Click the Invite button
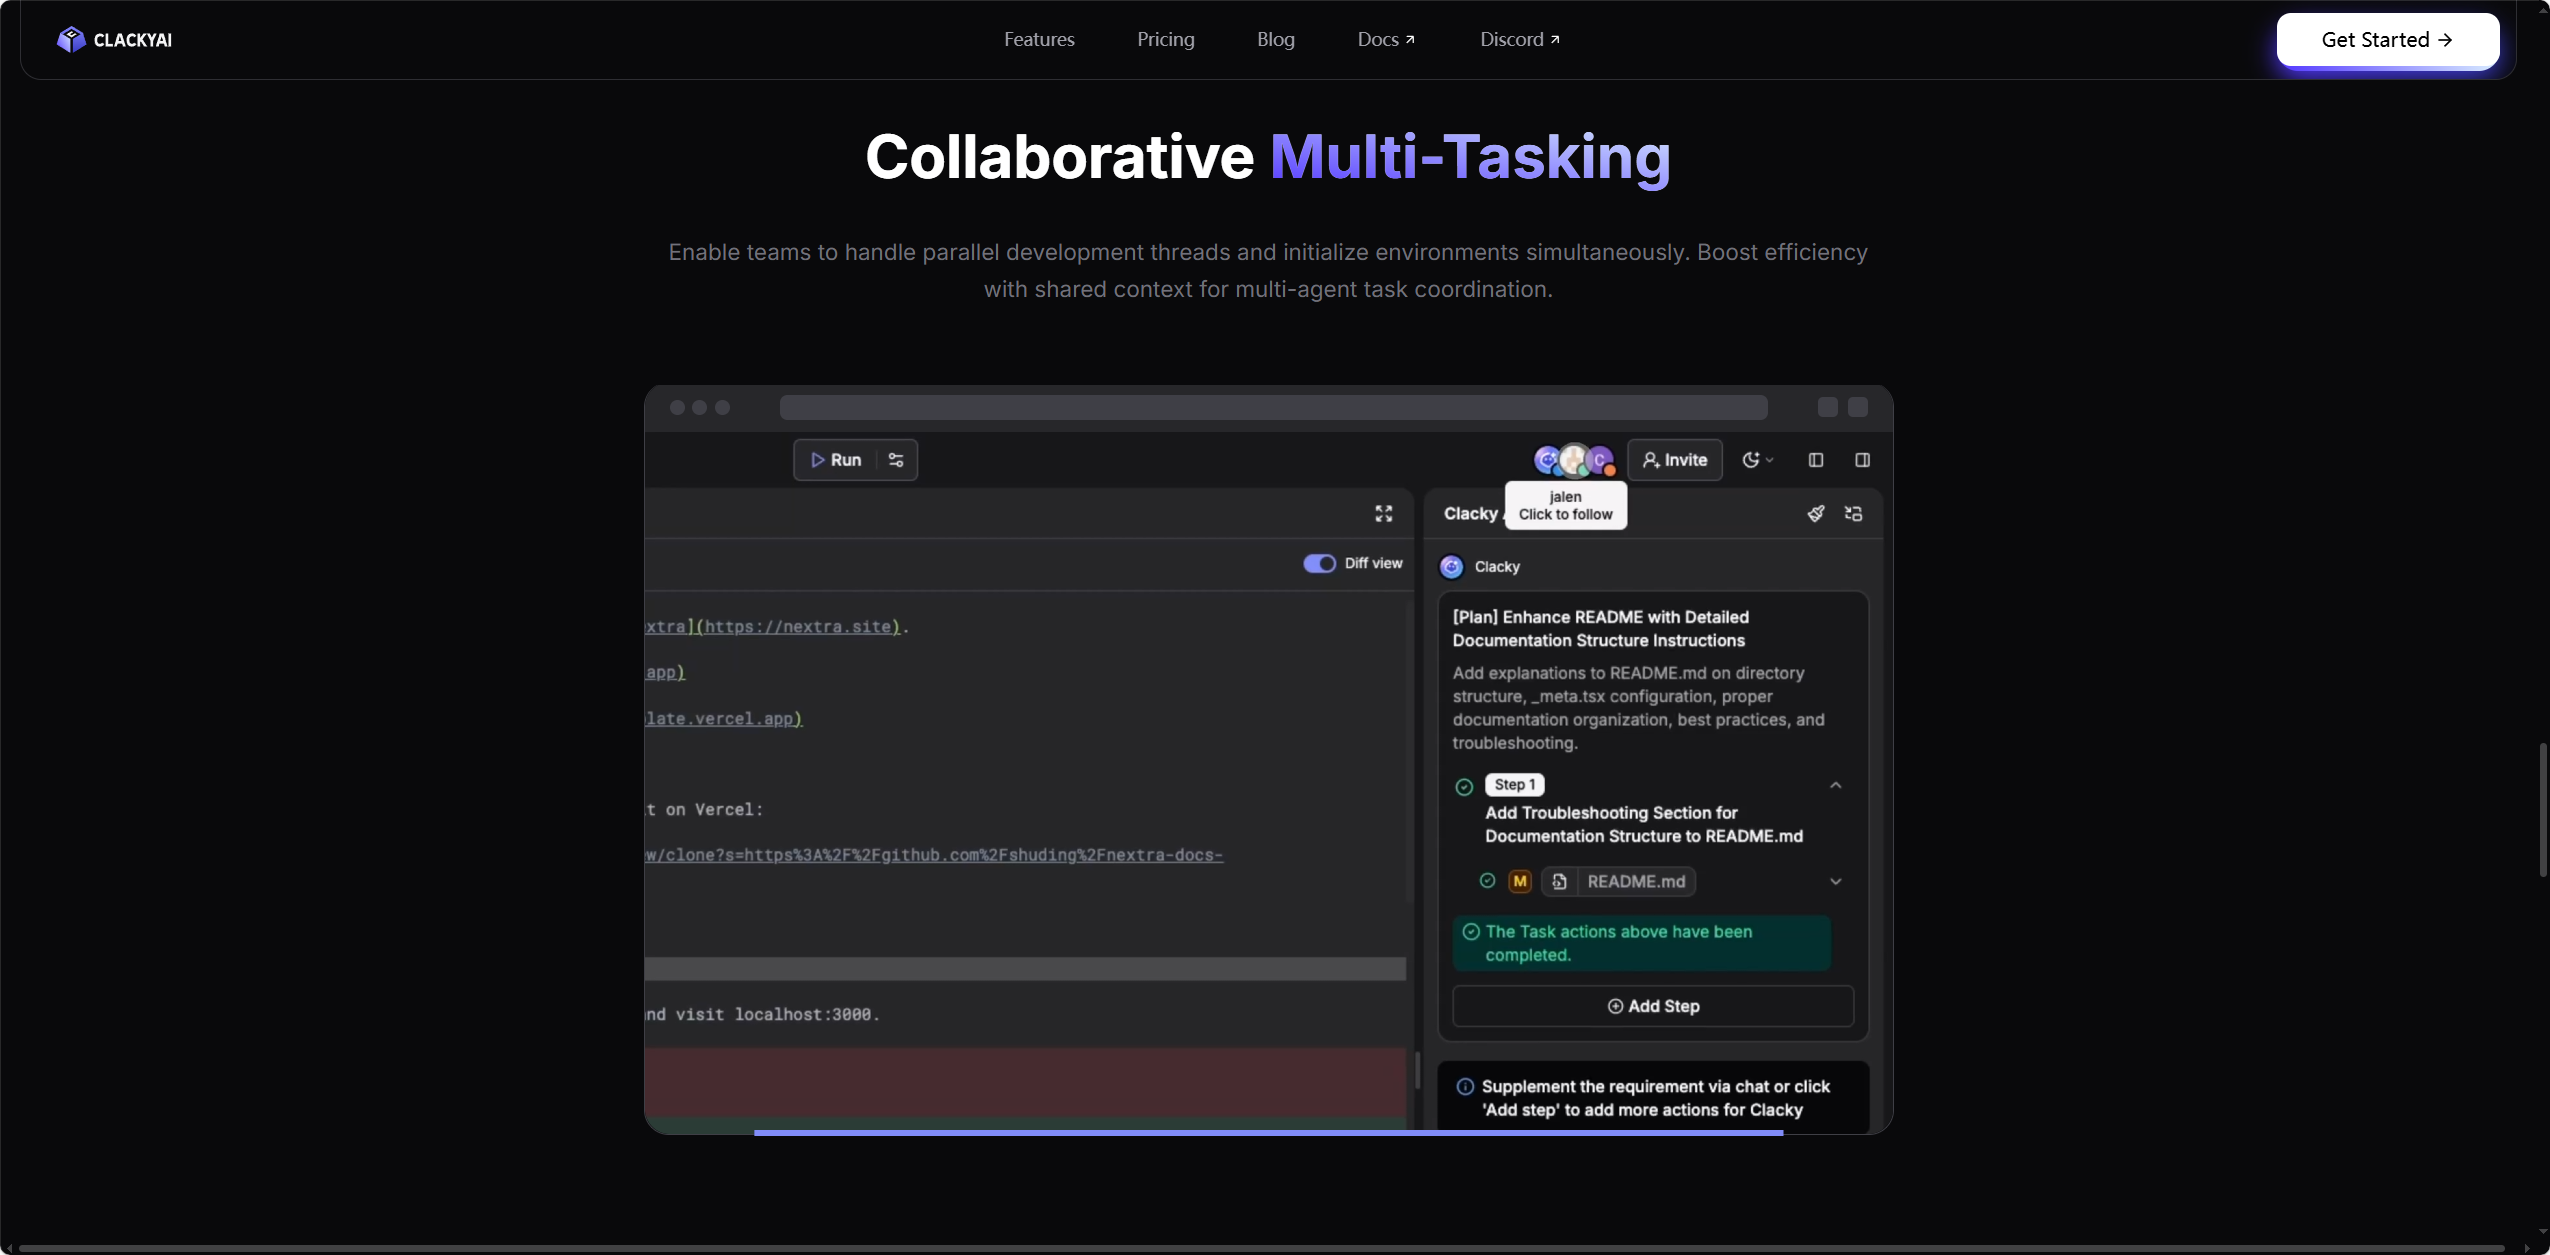2550x1255 pixels. pos(1675,460)
